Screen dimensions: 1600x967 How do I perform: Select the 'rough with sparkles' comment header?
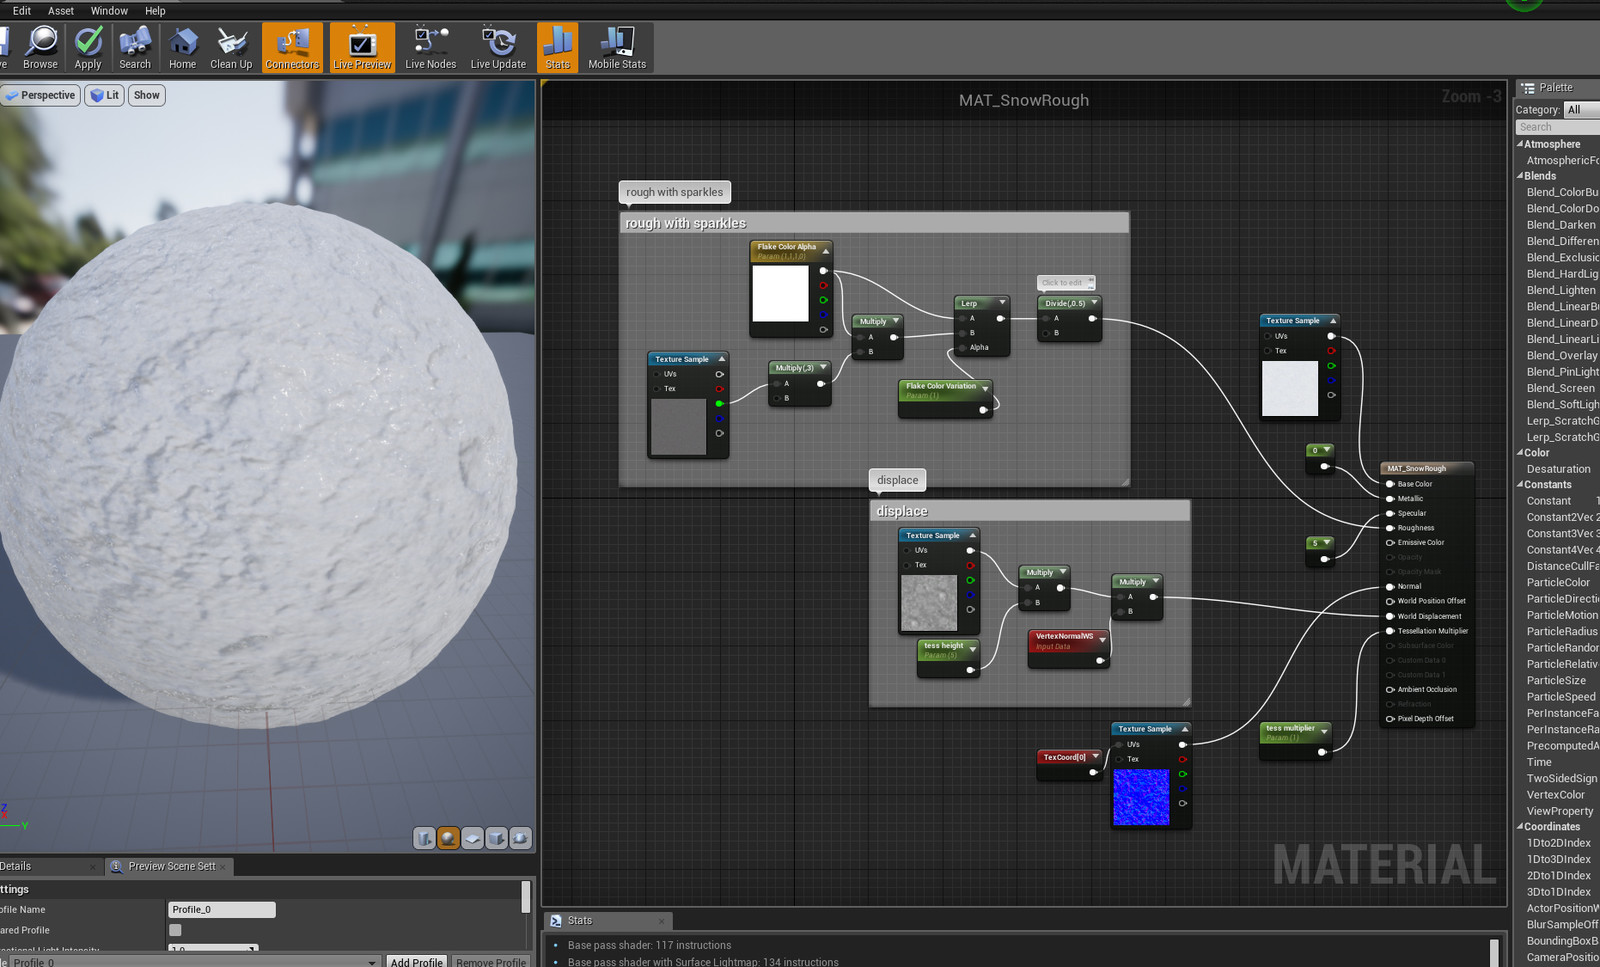(x=874, y=223)
